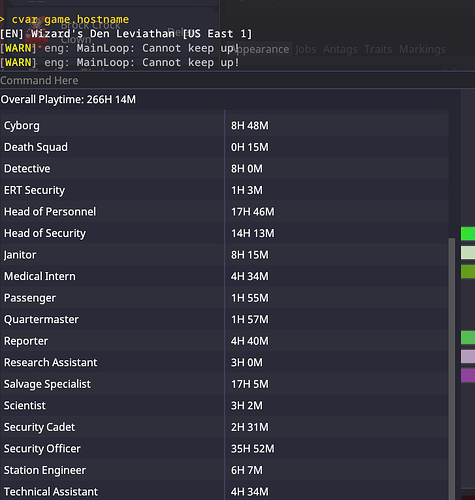This screenshot has height=500, width=475.
Task: Select the magenta purple color swatch
Action: tap(468, 375)
